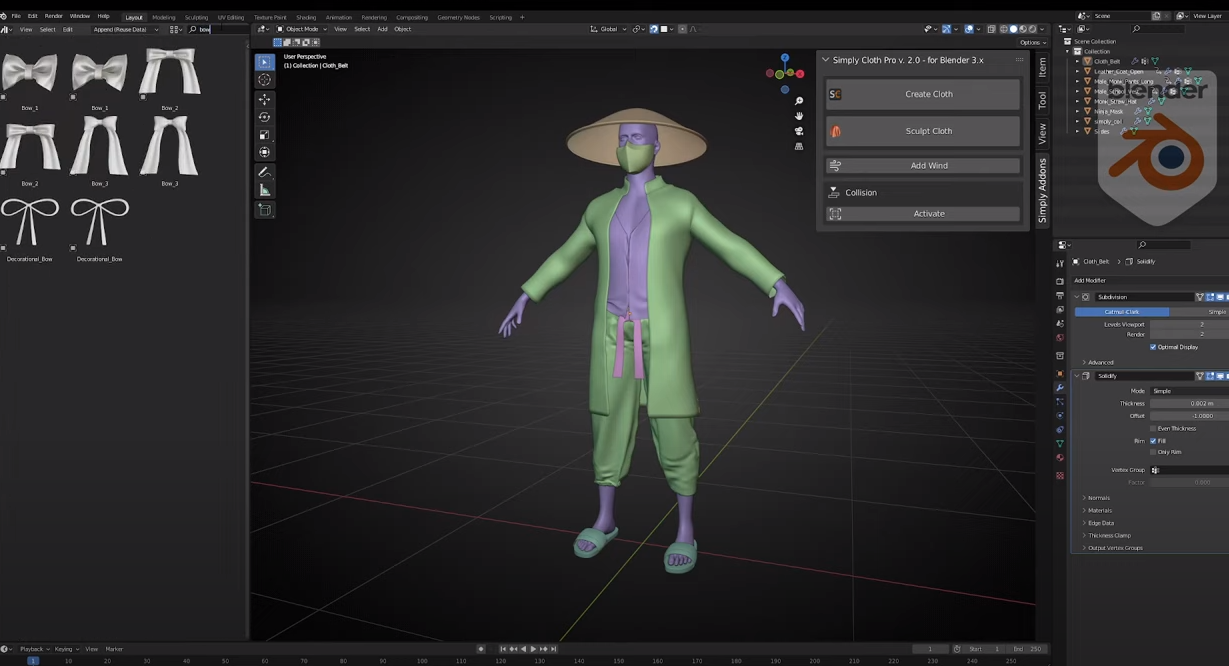Open the Global transform orientation dropdown
1229x666 pixels.
click(609, 29)
